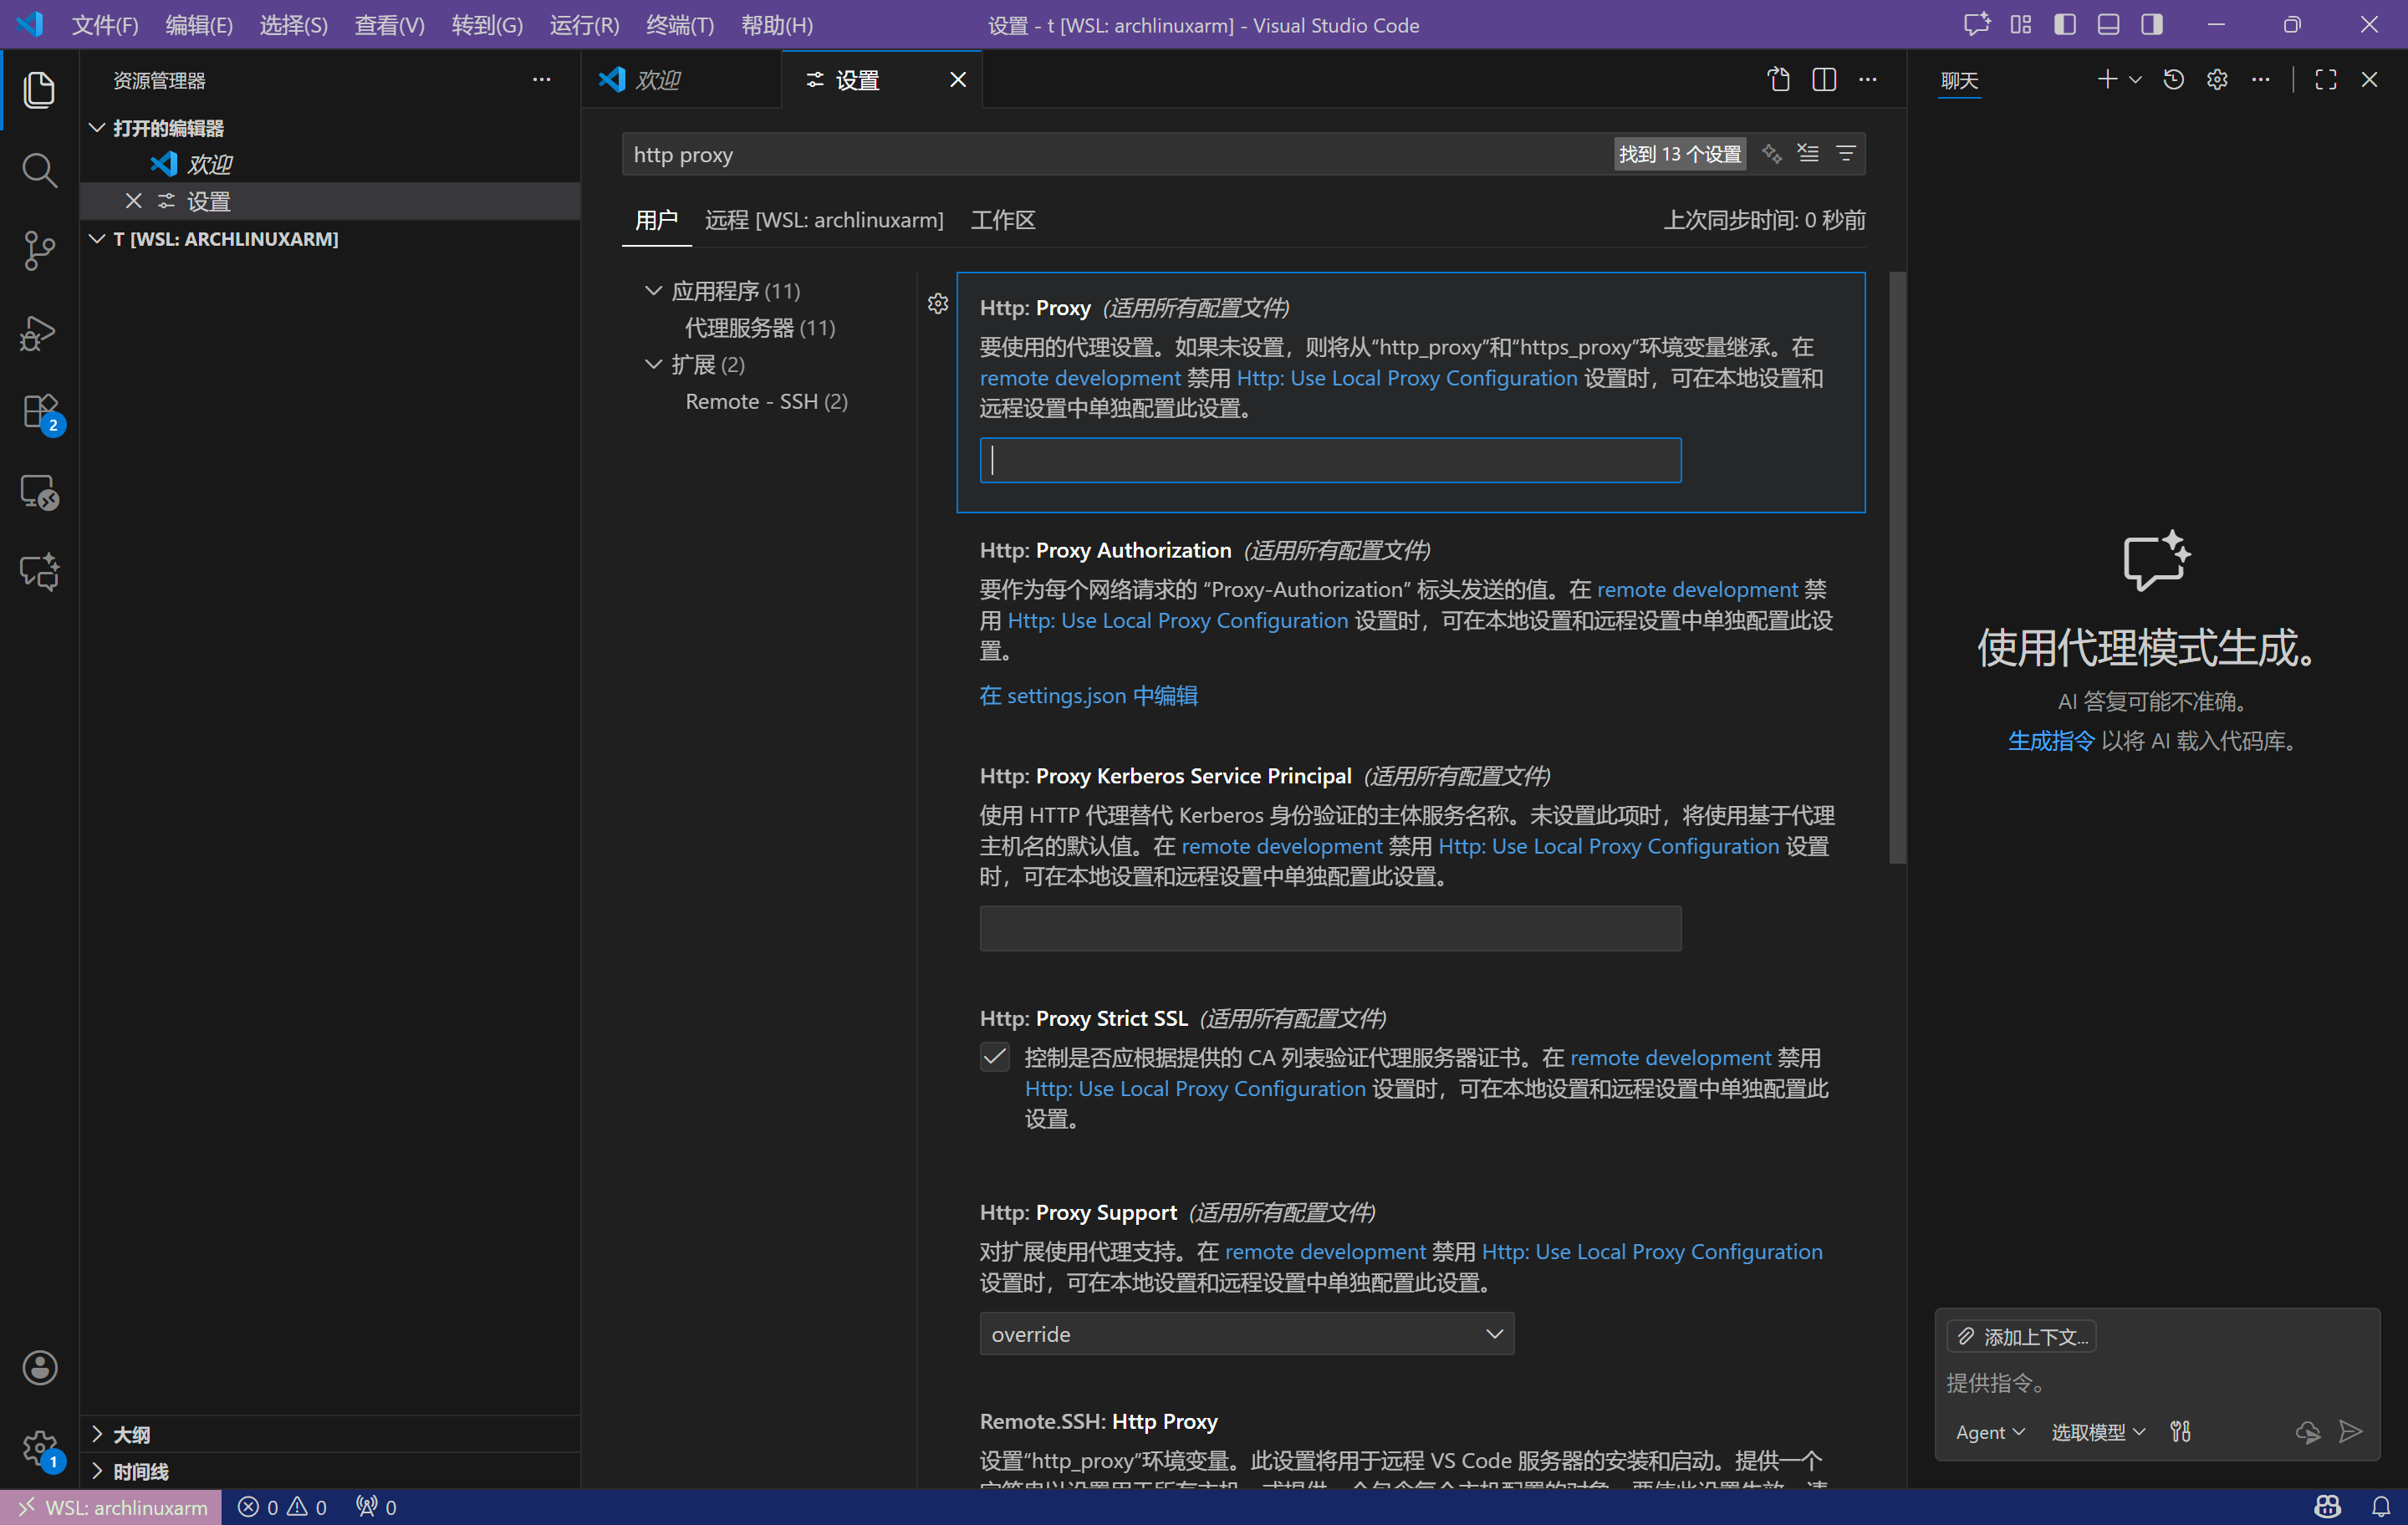The width and height of the screenshot is (2408, 1525).
Task: Click the filter settings icon in search bar
Action: coord(1845,154)
